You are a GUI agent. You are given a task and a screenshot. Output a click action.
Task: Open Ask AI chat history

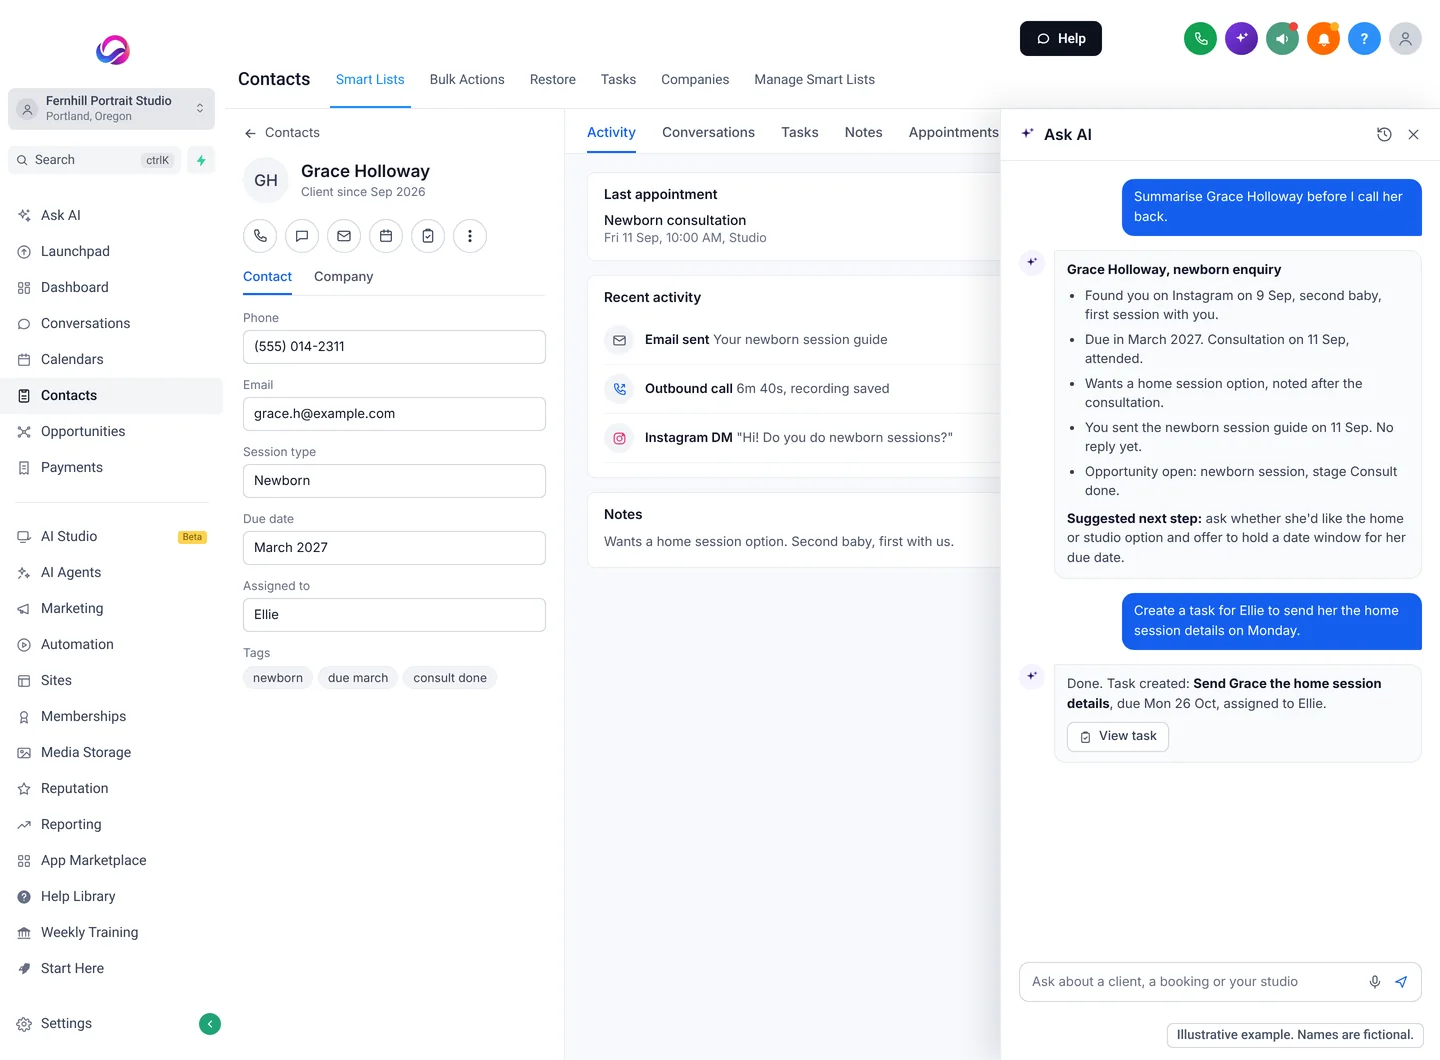pos(1384,134)
